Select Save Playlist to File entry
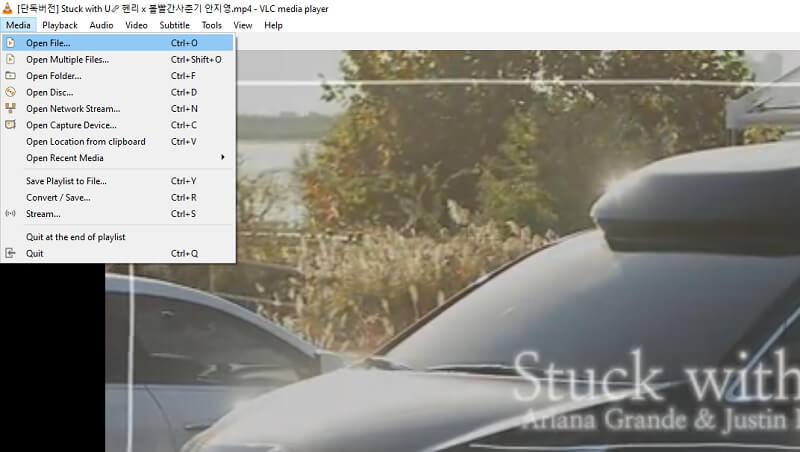 tap(66, 181)
